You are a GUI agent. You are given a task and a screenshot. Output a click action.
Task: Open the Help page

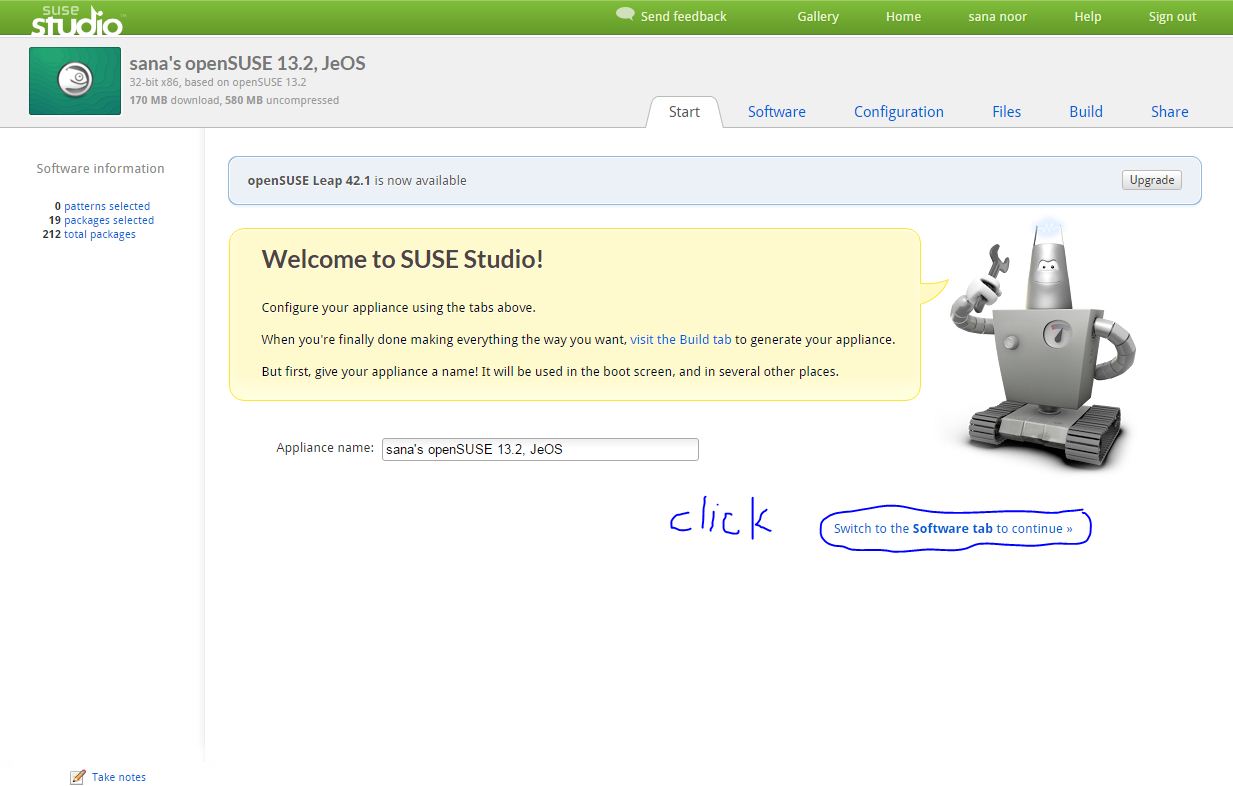[x=1087, y=16]
